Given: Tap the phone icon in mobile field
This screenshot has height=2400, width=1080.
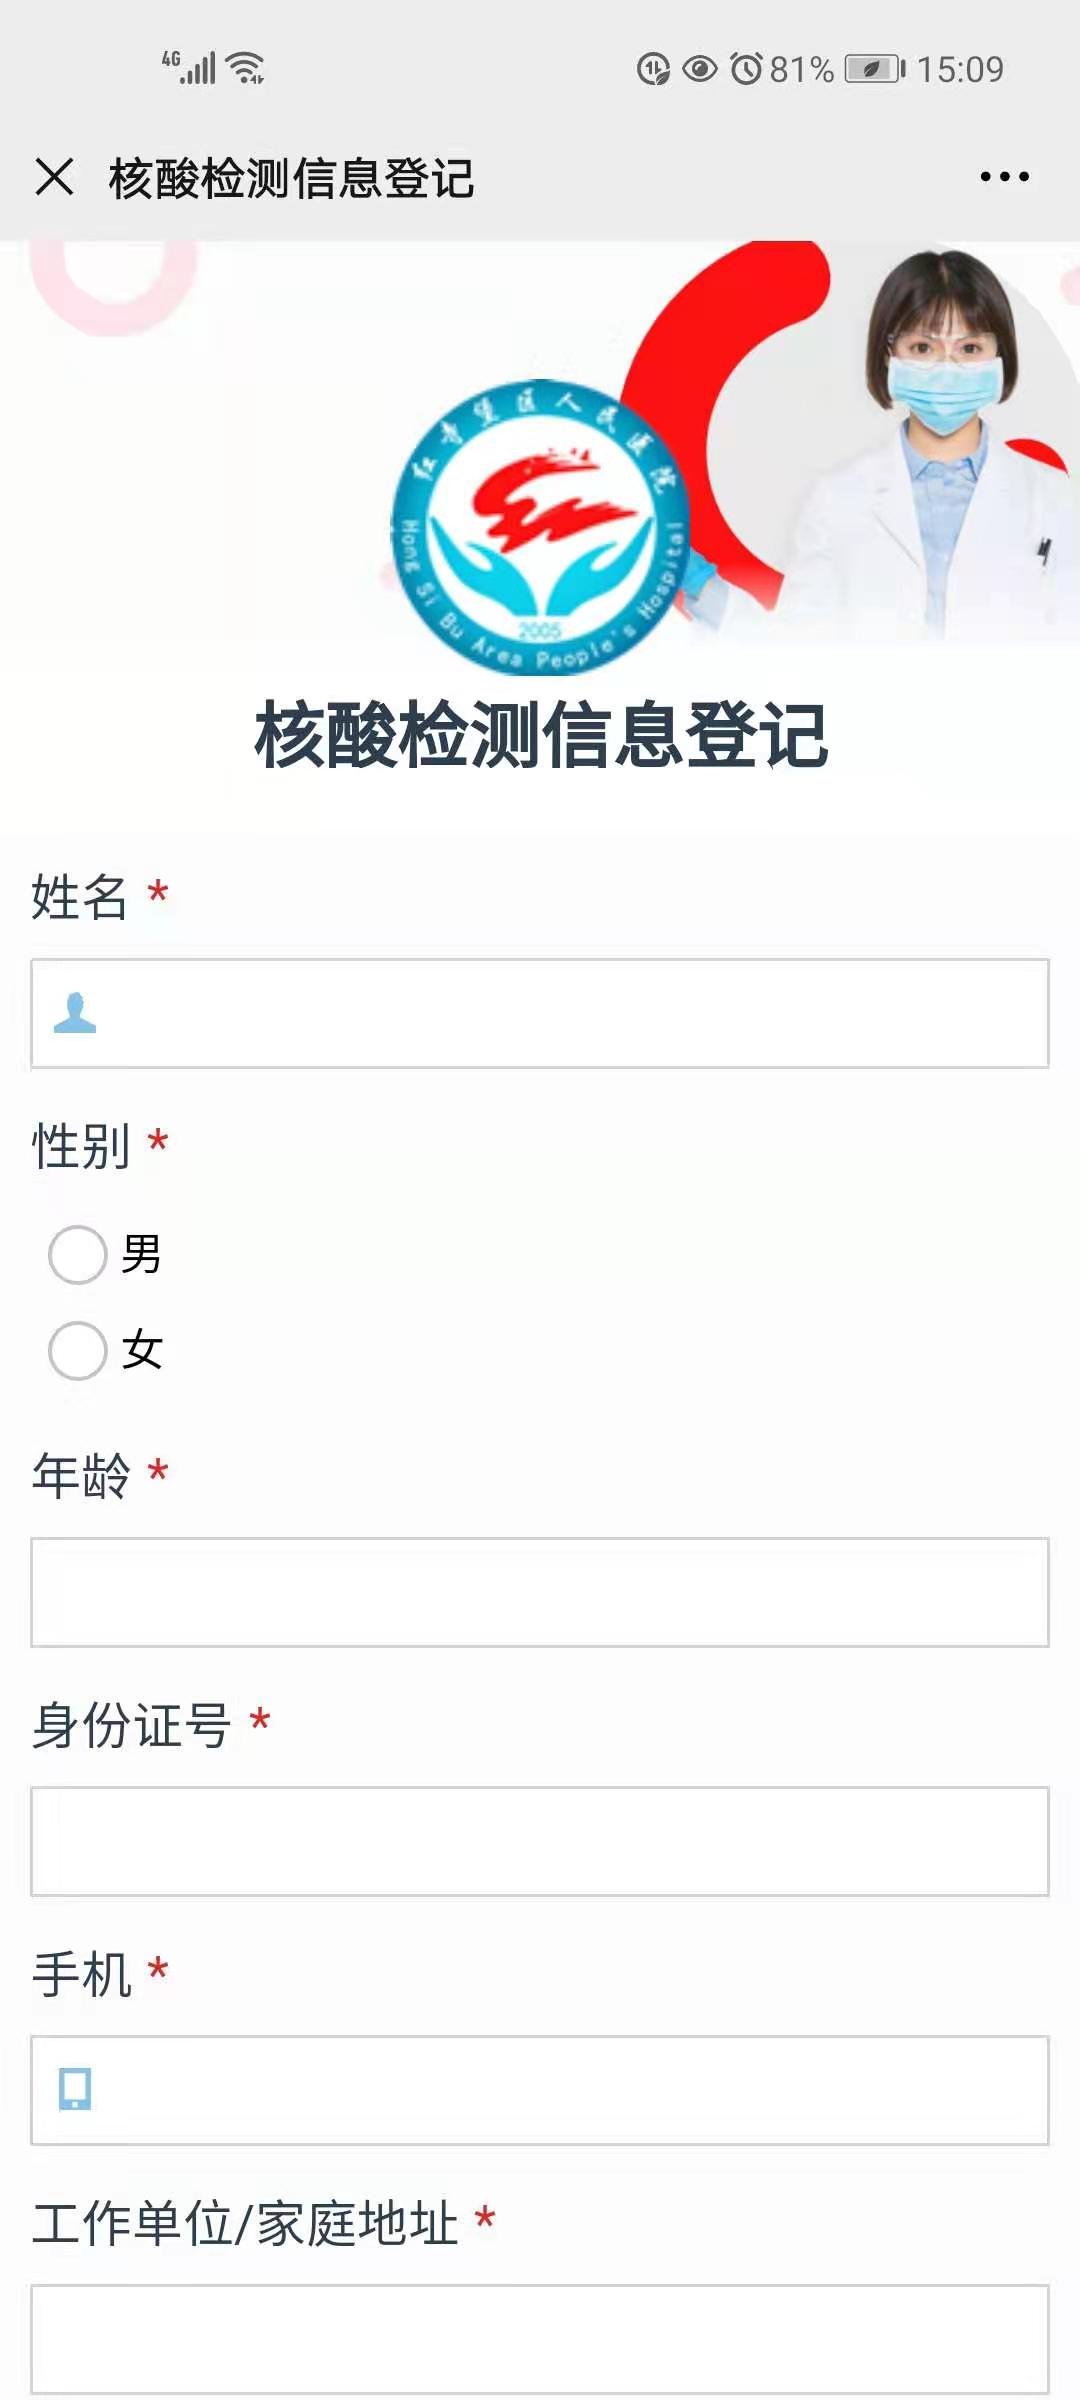Looking at the screenshot, I should 75,2089.
